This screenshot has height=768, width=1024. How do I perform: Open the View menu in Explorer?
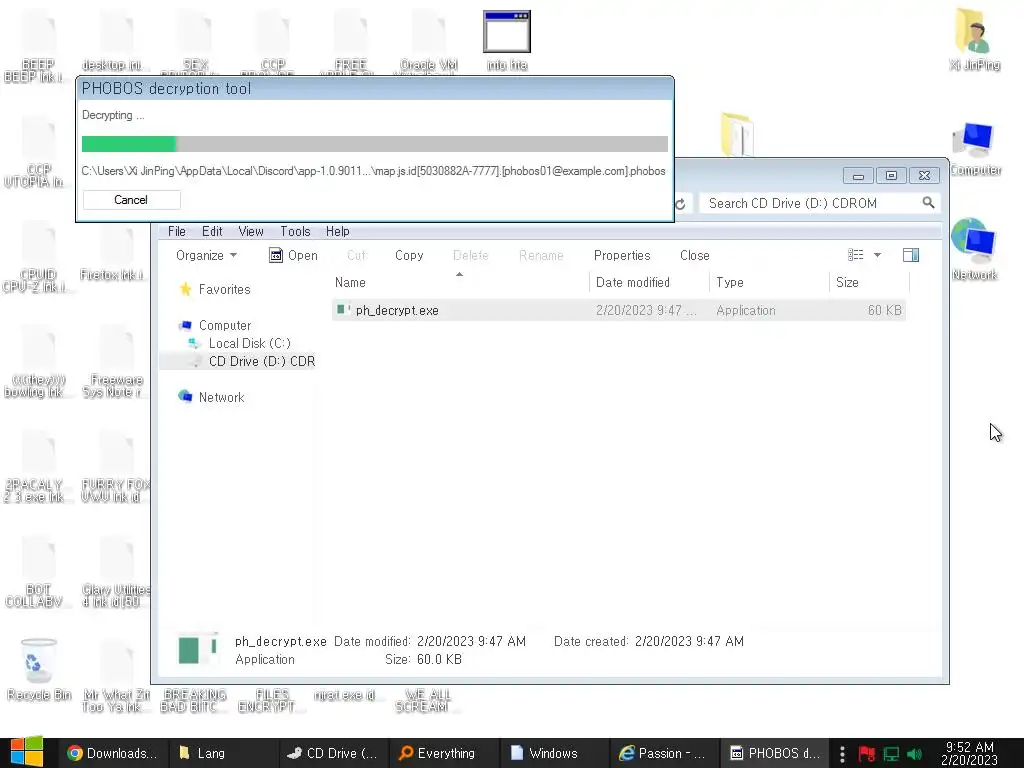[x=251, y=231]
